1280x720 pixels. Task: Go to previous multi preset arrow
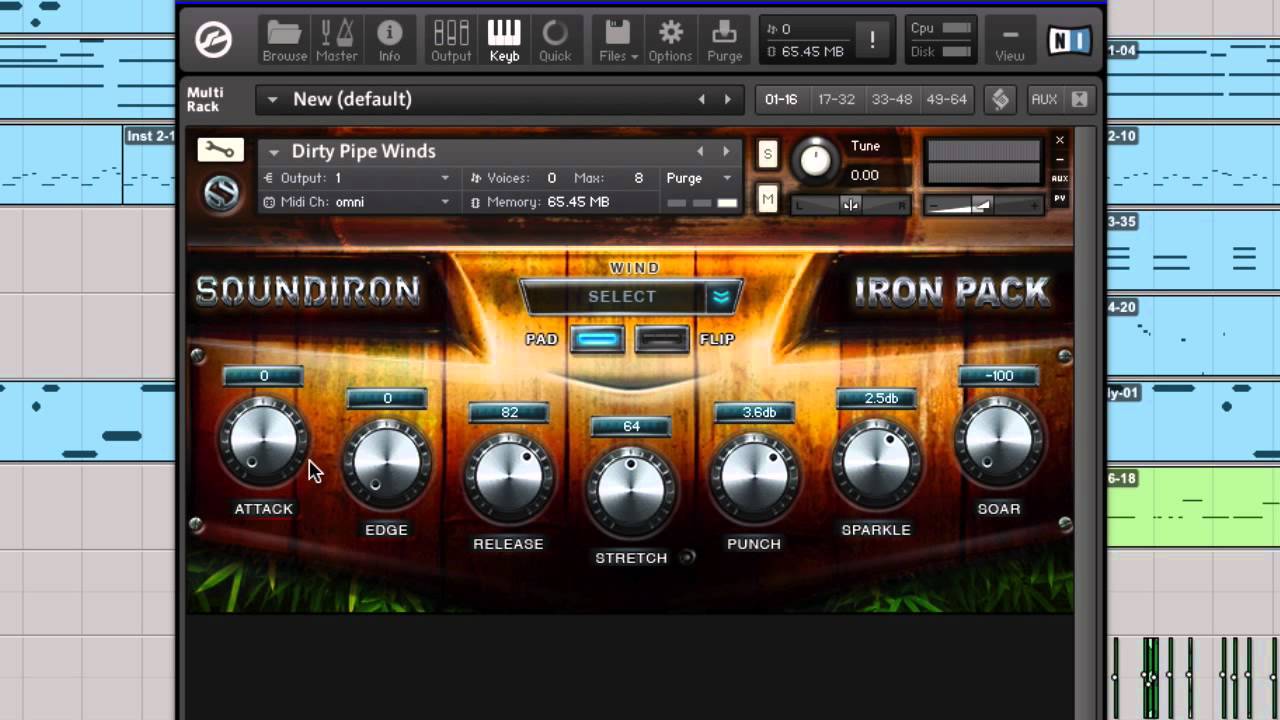point(701,99)
